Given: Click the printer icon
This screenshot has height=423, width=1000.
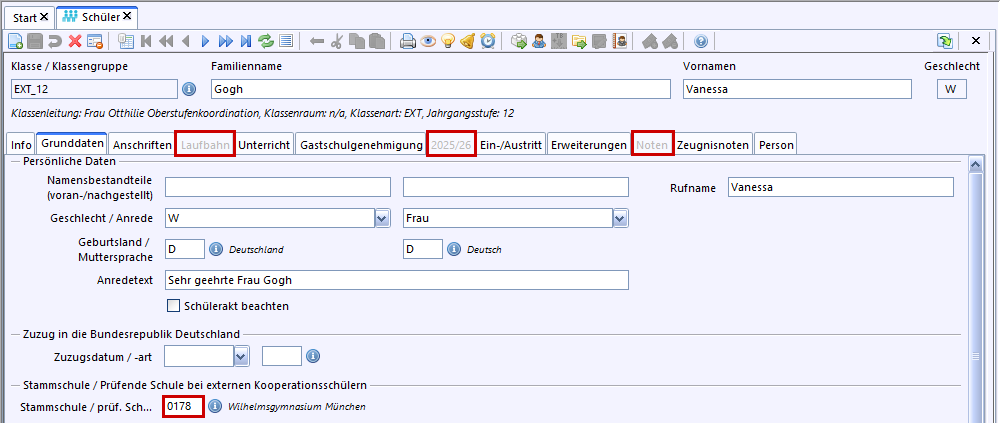Looking at the screenshot, I should click(407, 41).
